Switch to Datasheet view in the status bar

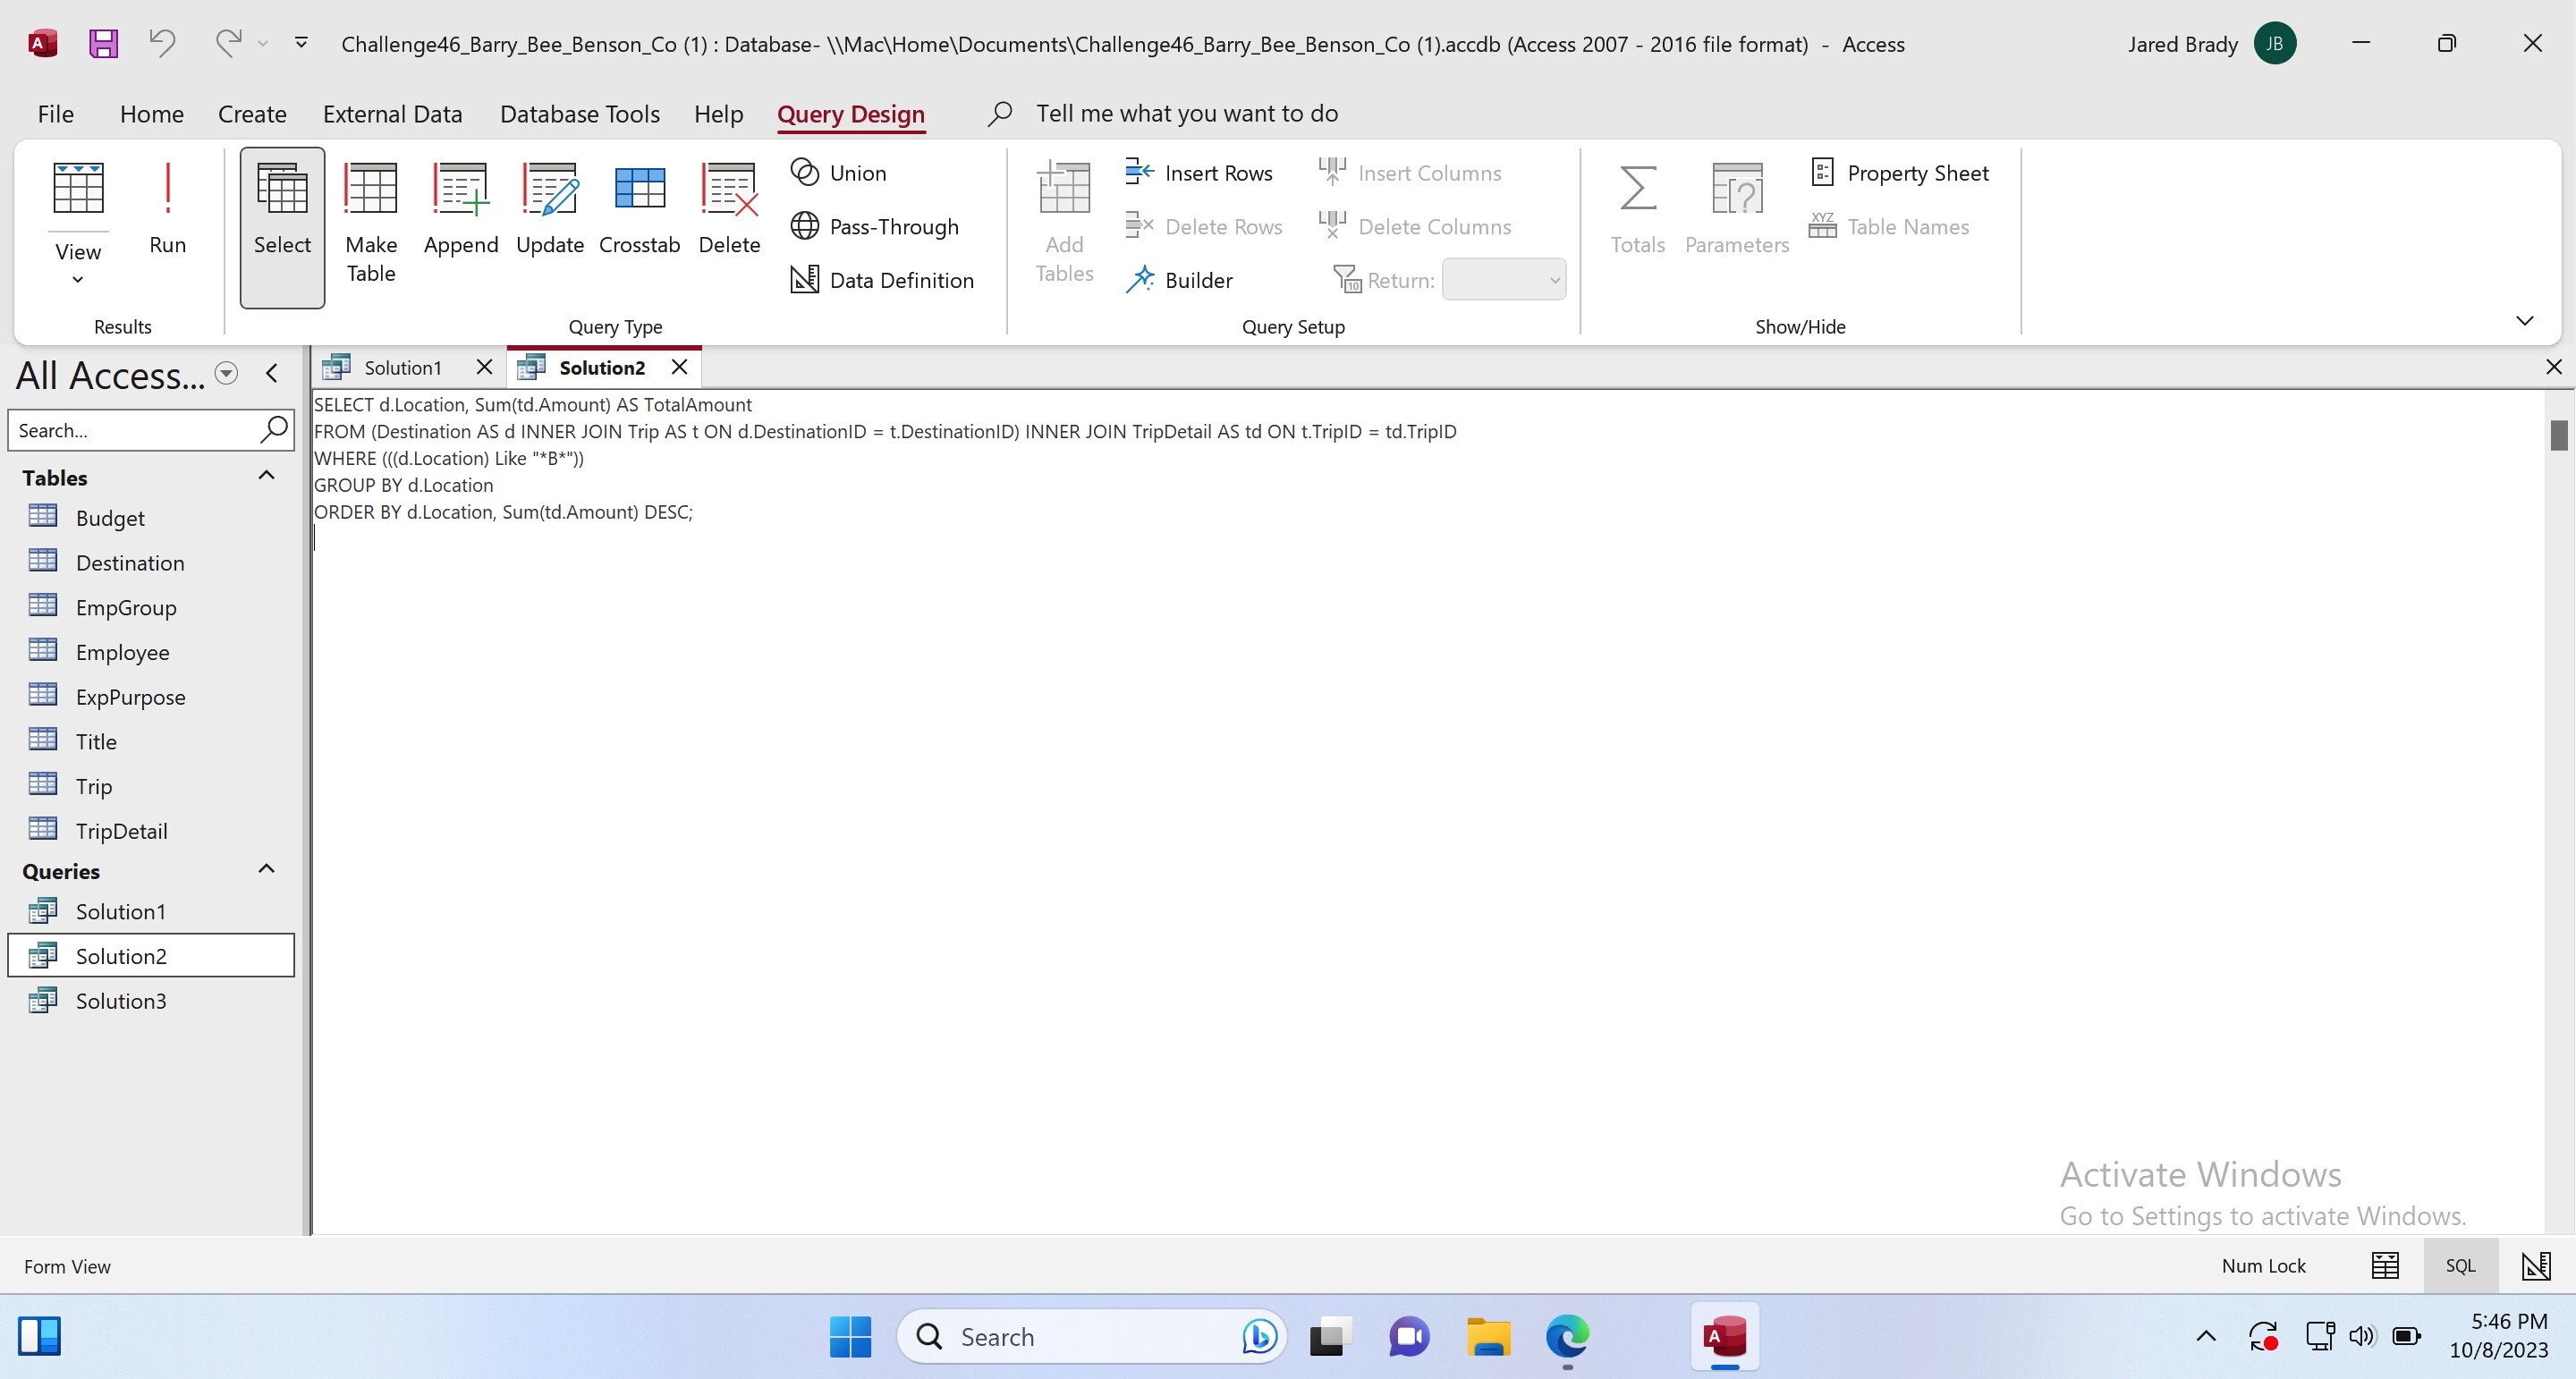pos(2385,1266)
